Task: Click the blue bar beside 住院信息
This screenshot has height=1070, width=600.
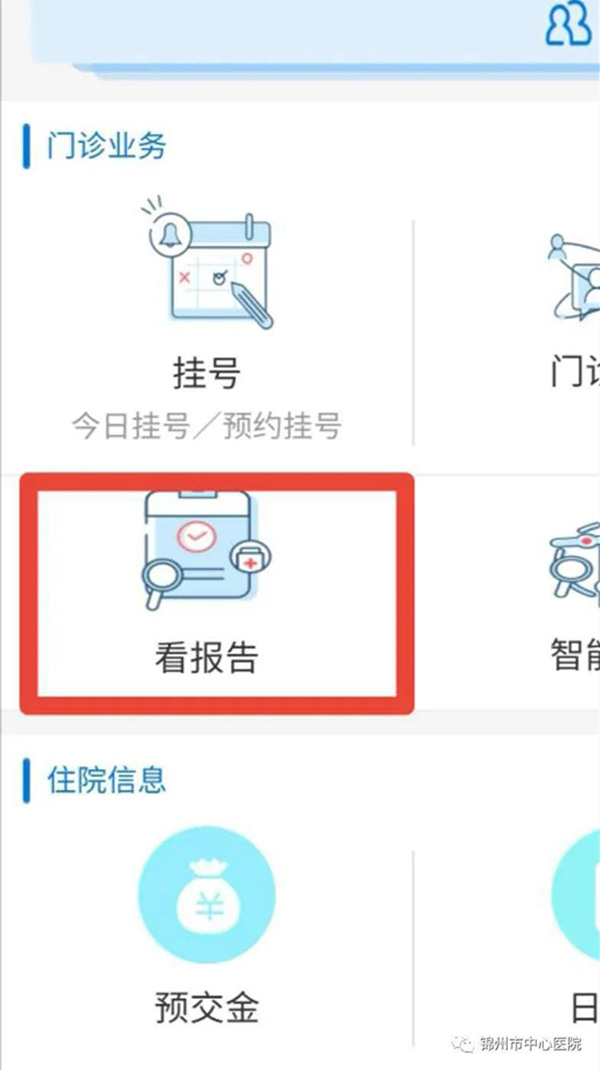Action: point(26,779)
